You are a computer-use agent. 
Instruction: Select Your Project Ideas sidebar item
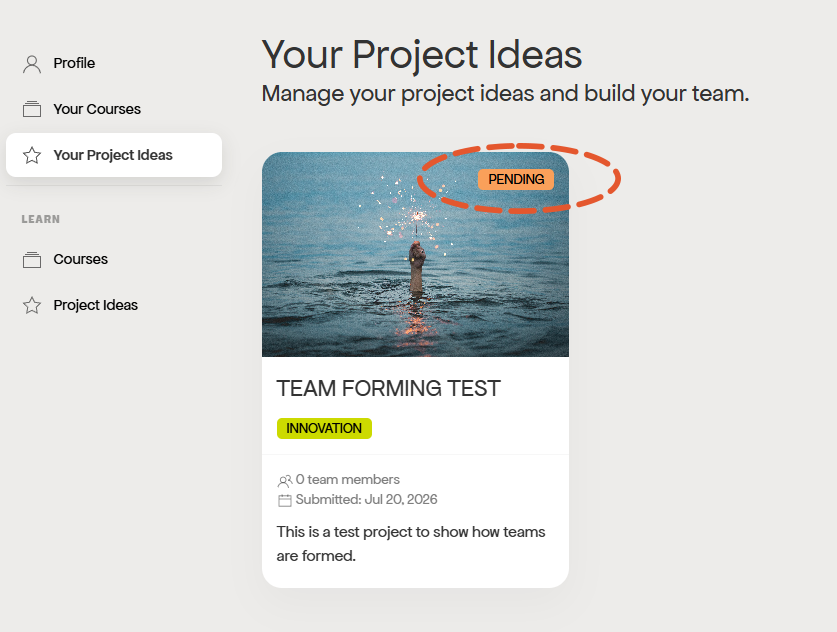pos(114,155)
